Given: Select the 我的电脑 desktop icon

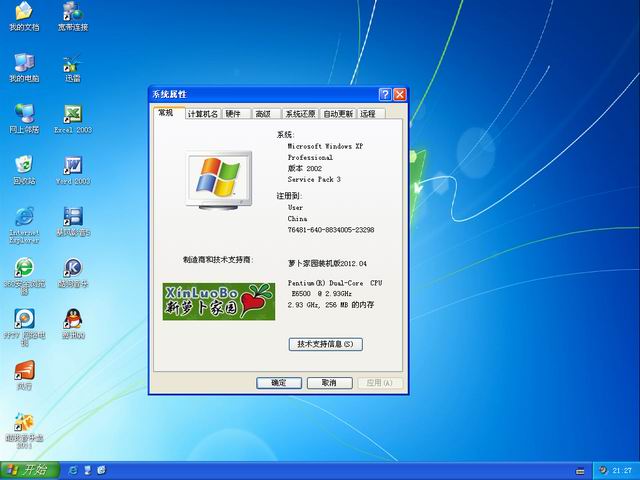Looking at the screenshot, I should pos(24,68).
